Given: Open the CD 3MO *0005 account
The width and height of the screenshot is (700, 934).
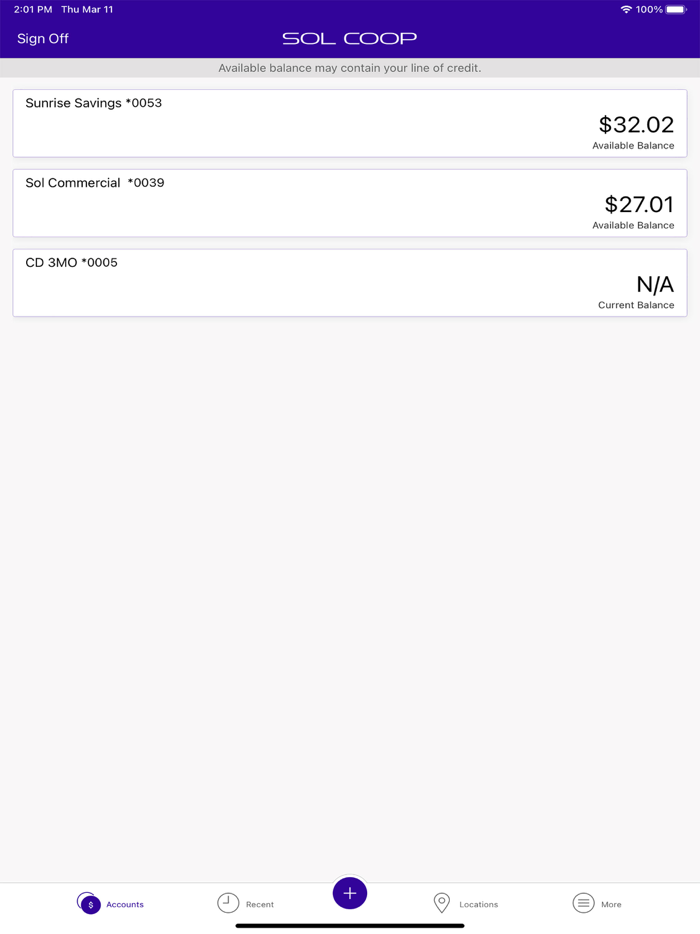Looking at the screenshot, I should pos(72,263).
